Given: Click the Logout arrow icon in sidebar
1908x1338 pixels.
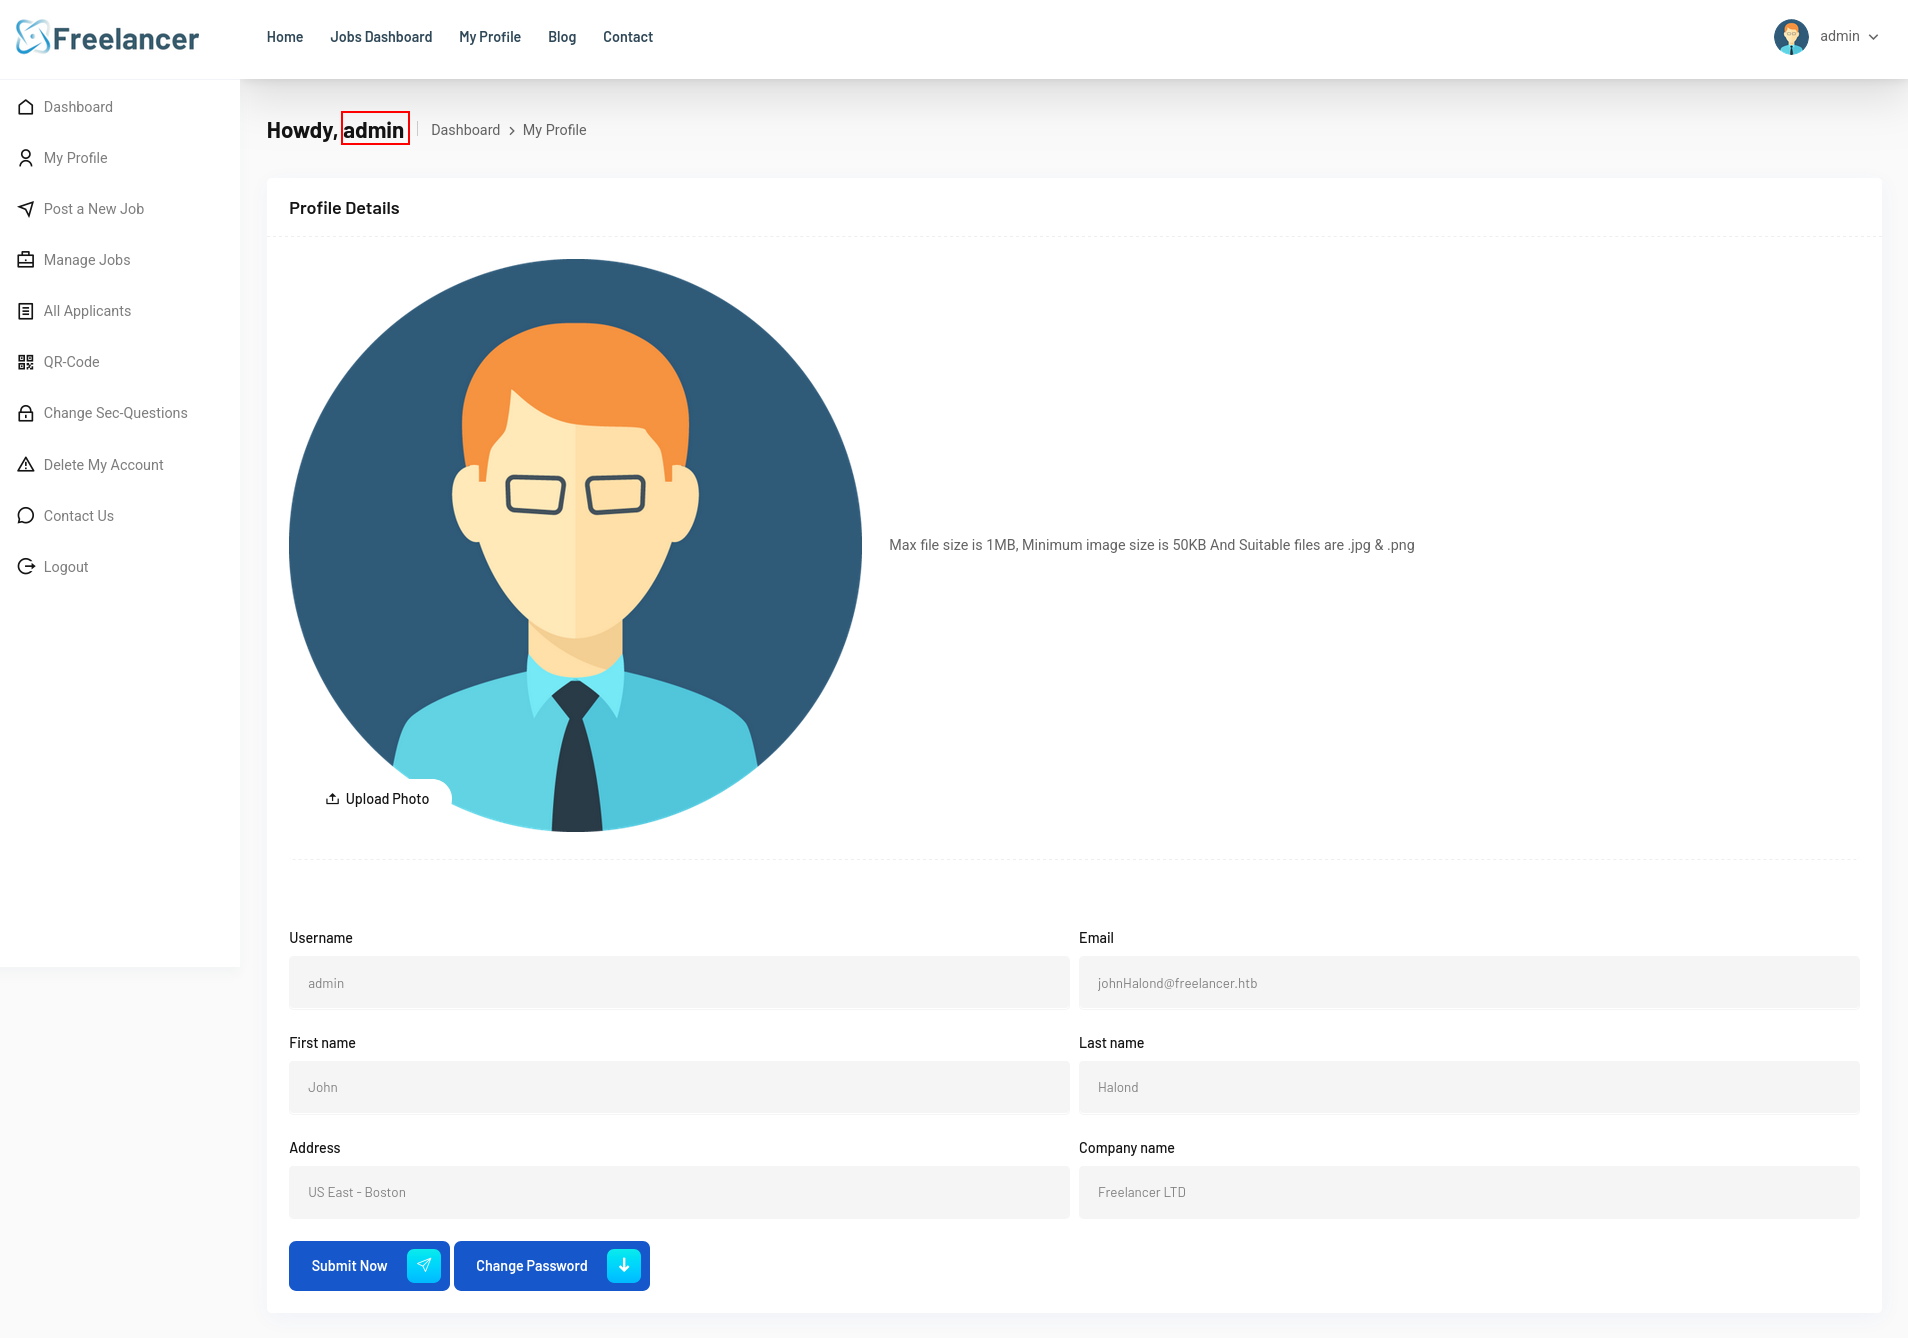Looking at the screenshot, I should 26,567.
